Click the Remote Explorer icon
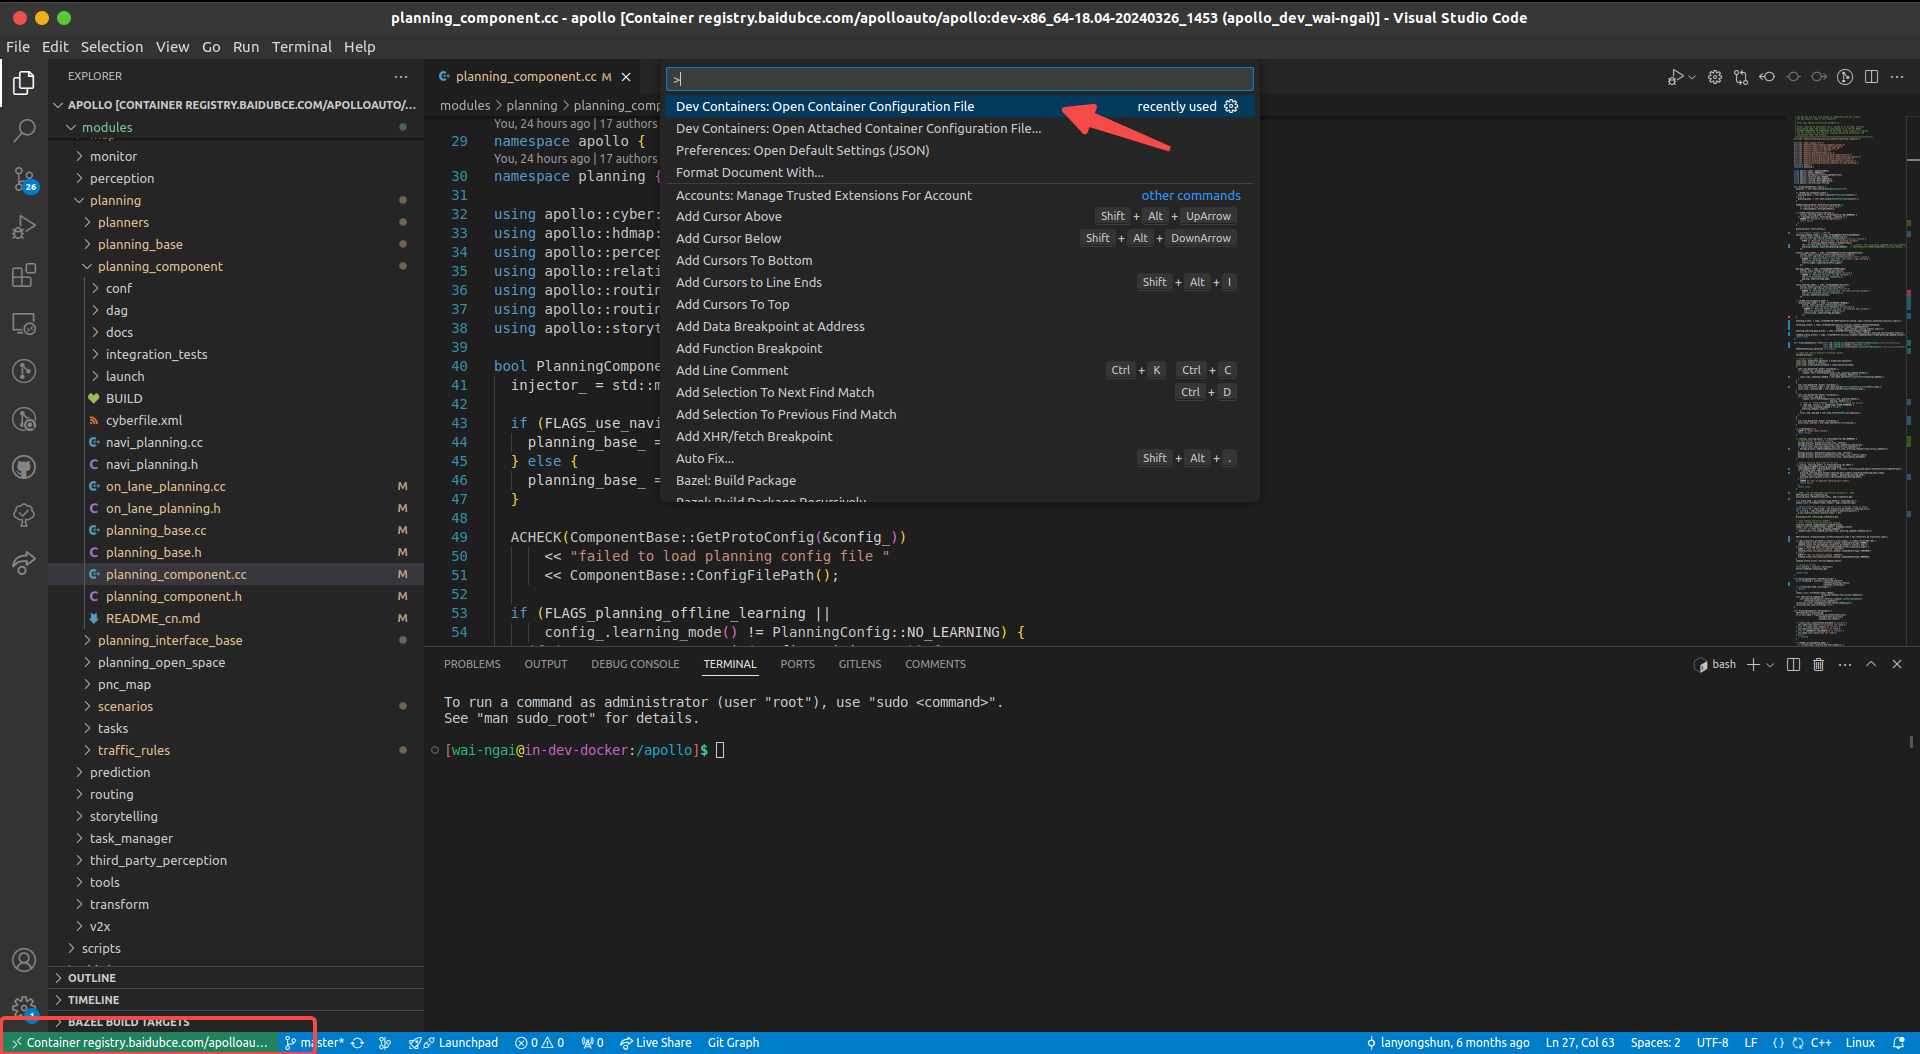The image size is (1920, 1054). coord(24,324)
